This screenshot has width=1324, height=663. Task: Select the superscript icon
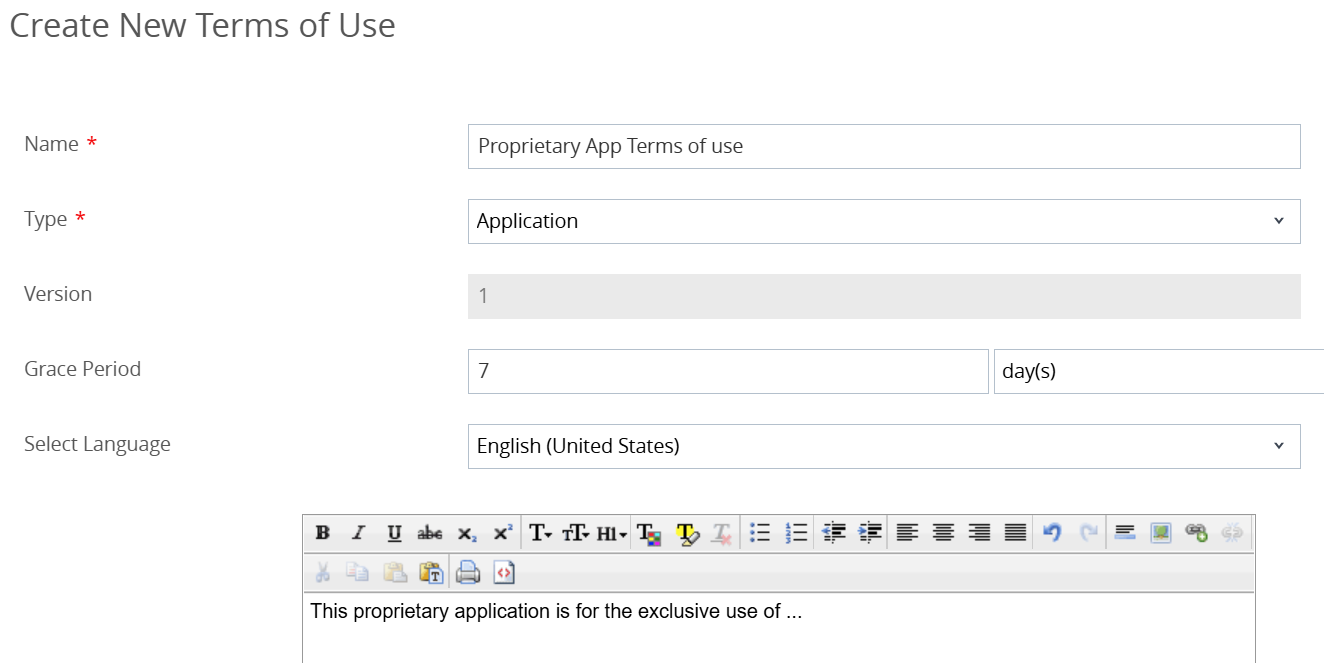tap(501, 532)
